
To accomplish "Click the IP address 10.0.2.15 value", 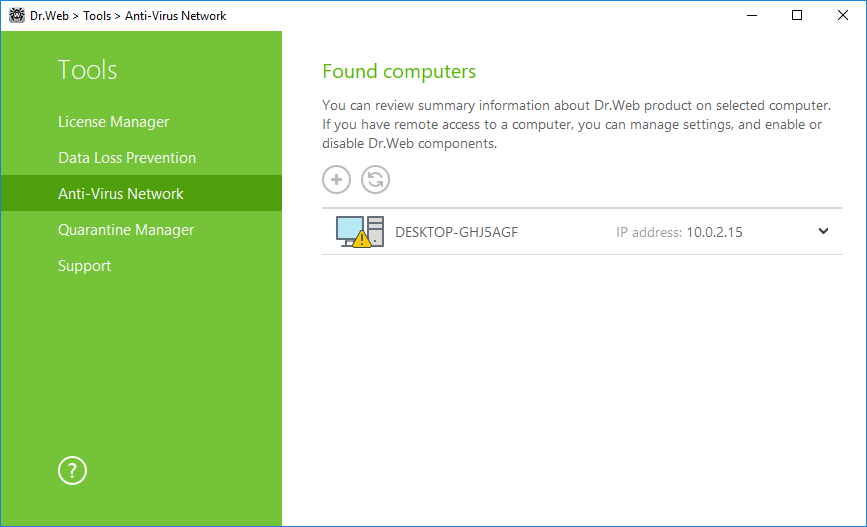I will 714,232.
